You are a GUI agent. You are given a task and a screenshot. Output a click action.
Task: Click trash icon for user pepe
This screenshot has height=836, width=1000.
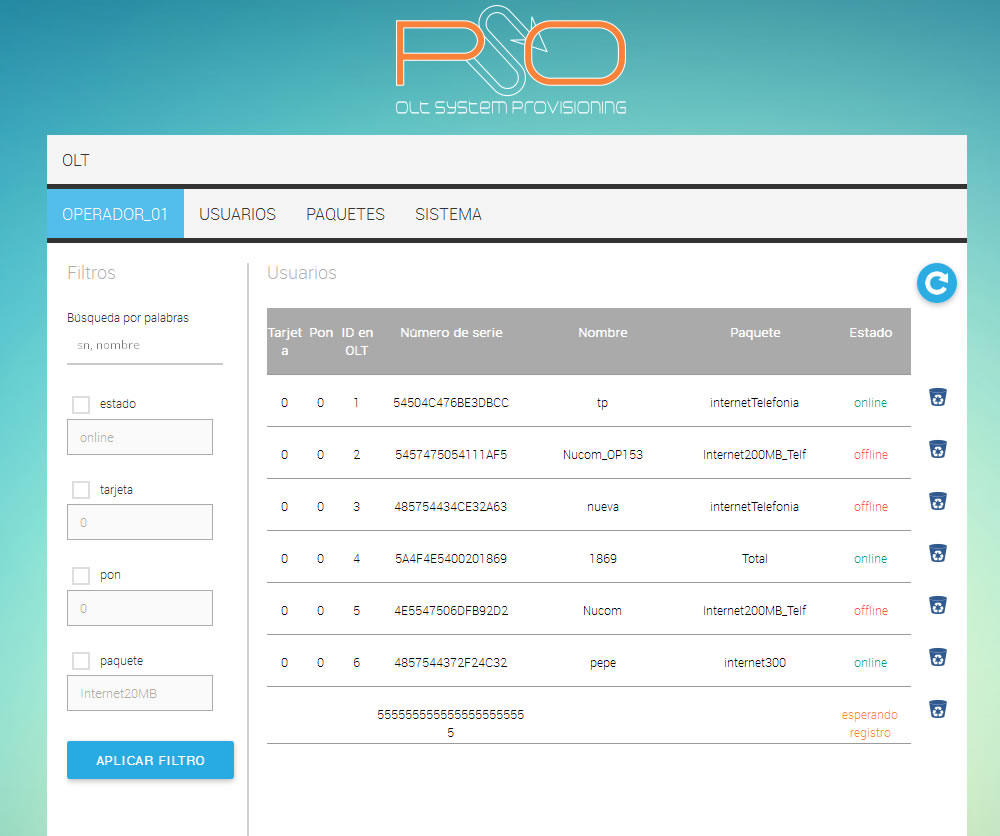[937, 658]
